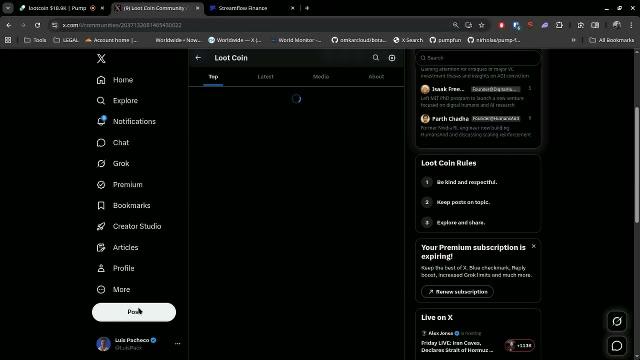Open the browser zoom magnifier icon
The image size is (640, 360).
tap(456, 25)
